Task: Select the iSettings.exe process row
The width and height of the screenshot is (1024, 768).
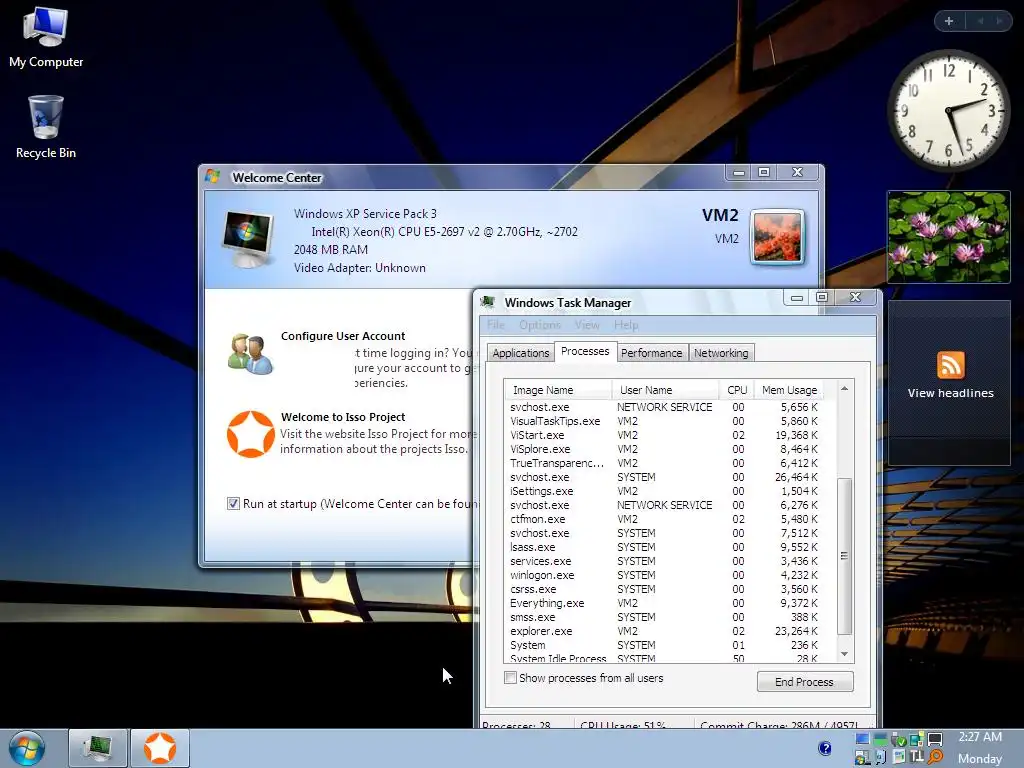Action: 664,491
